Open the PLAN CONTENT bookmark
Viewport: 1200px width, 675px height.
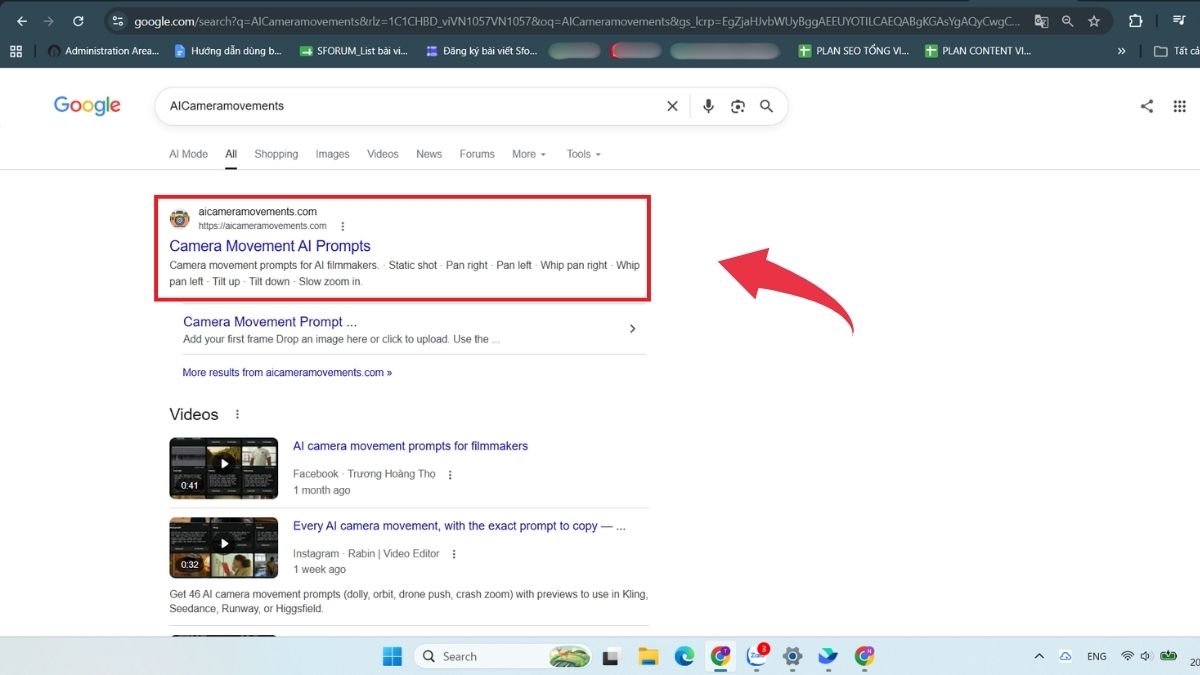[978, 51]
